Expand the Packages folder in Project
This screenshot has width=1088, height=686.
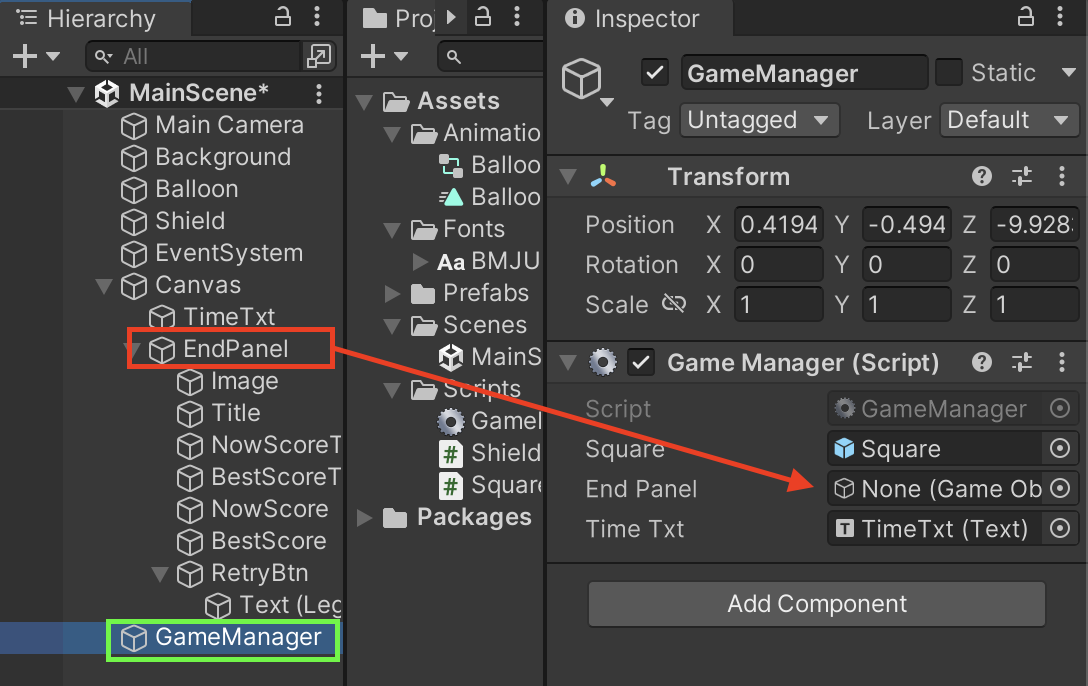coord(364,517)
